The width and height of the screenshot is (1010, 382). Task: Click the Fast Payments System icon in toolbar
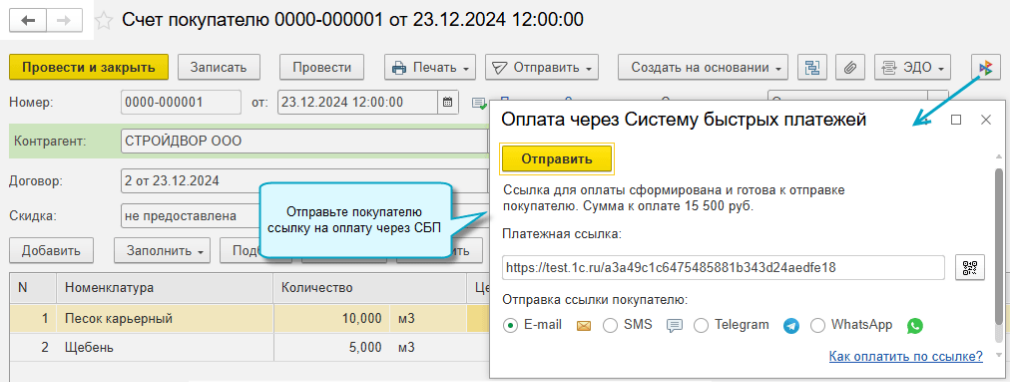coord(986,67)
